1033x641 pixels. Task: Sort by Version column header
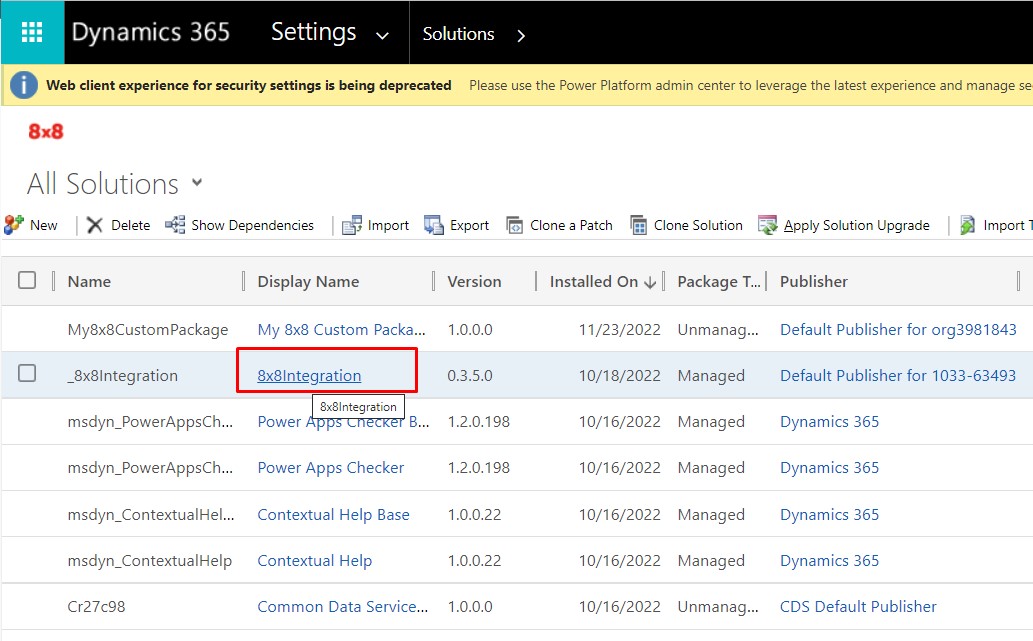click(474, 281)
